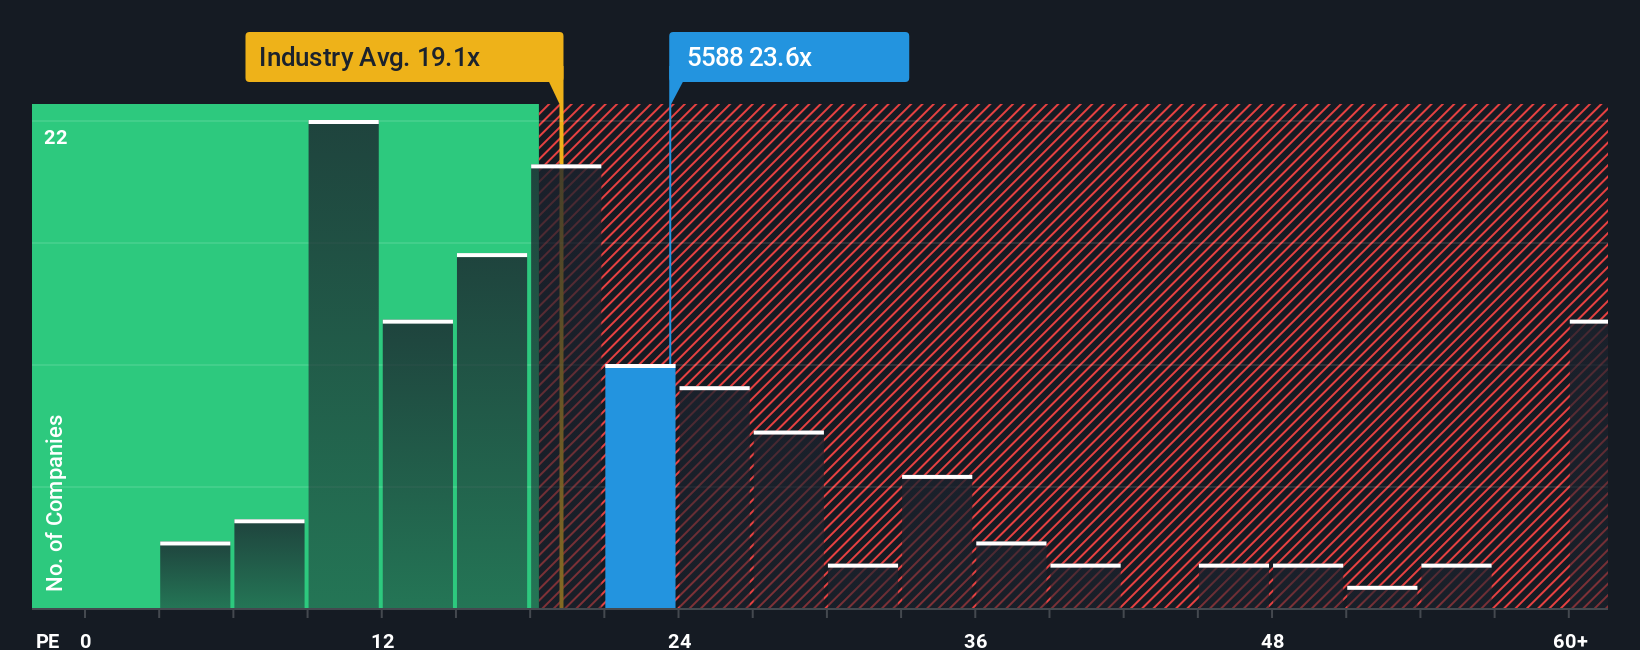The image size is (1640, 650).
Task: Click the No. of Companies axis title
Action: coord(55,503)
